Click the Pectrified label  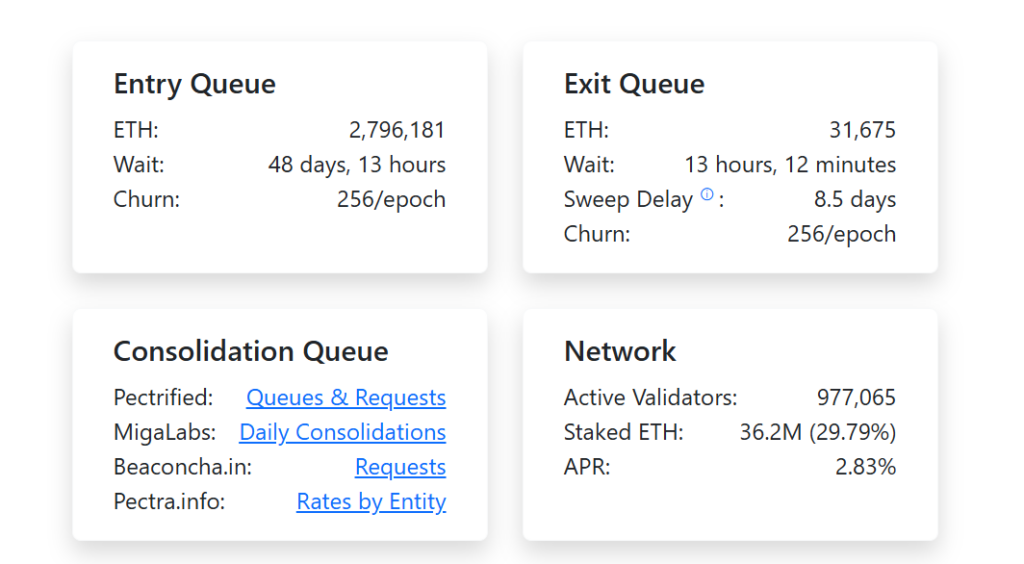[163, 398]
